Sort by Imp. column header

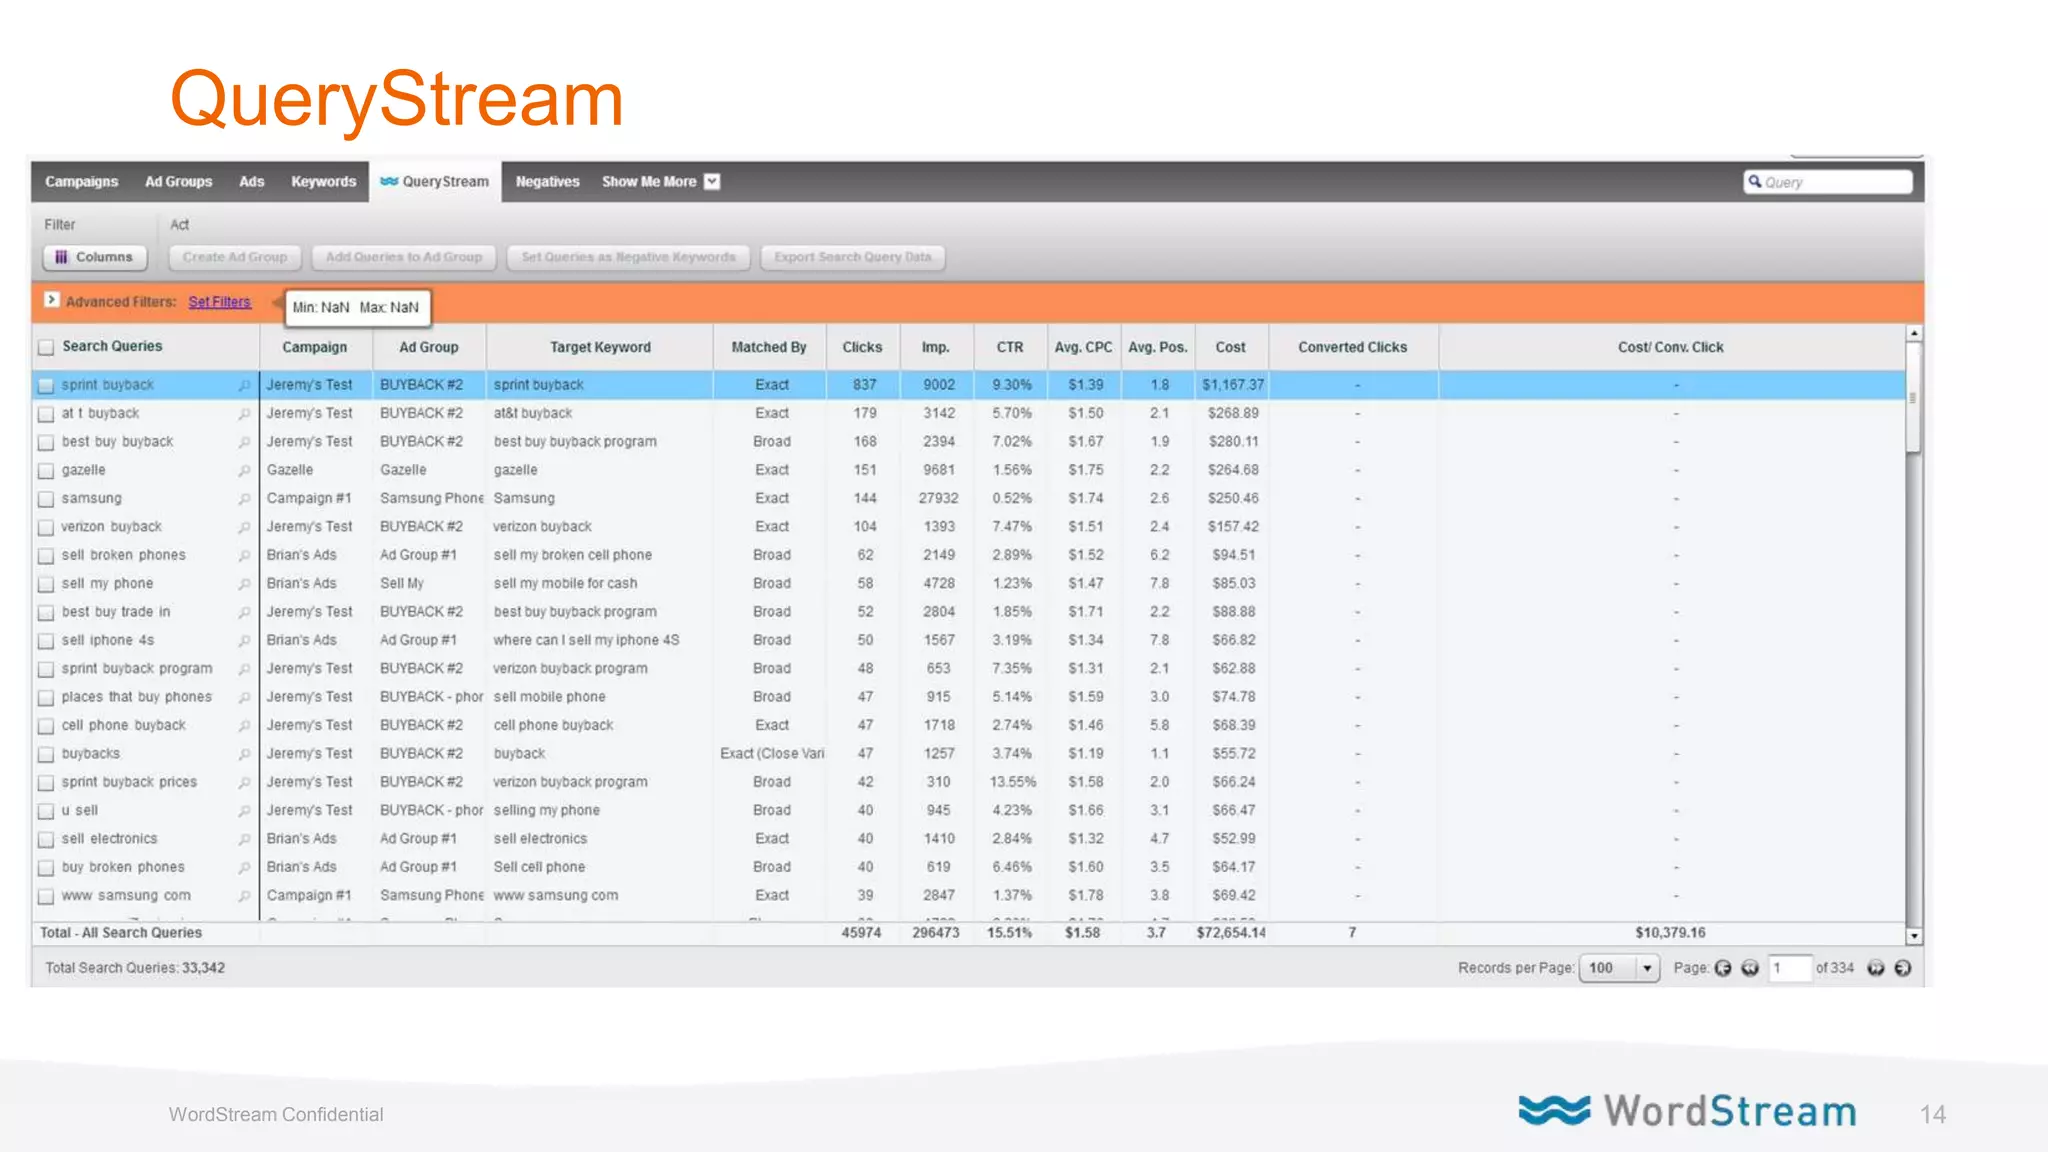936,347
